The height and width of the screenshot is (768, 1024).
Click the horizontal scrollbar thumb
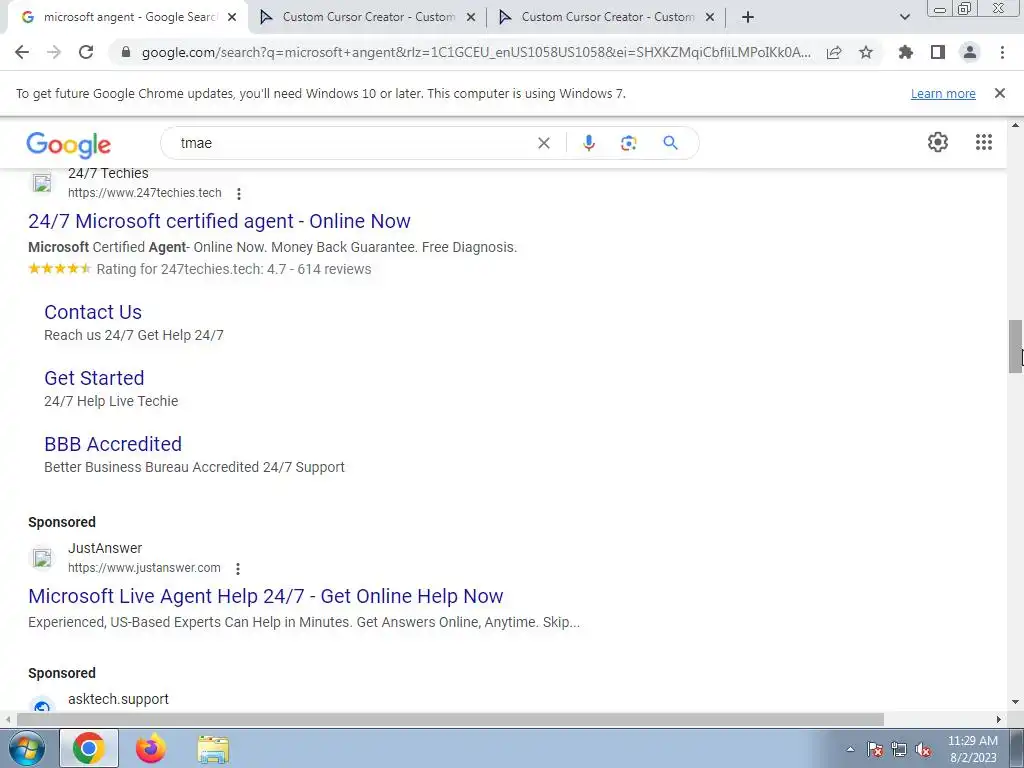(450, 719)
